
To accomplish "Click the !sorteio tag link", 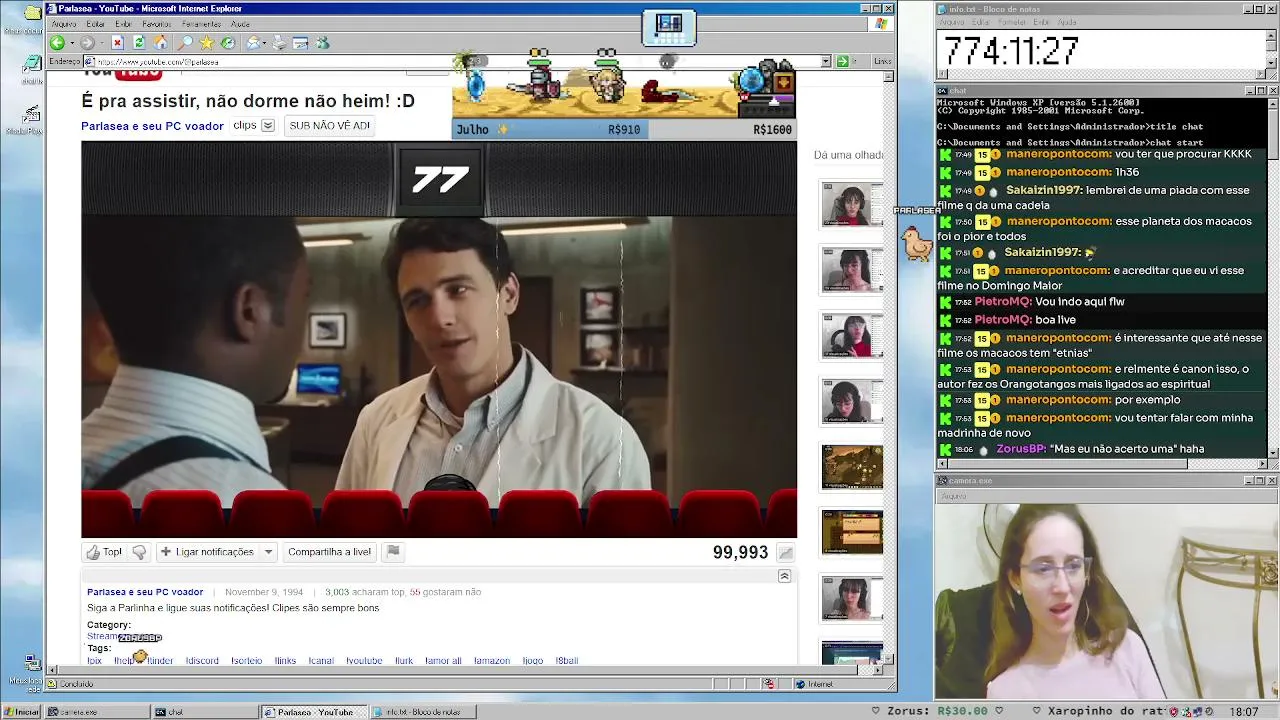I will [246, 661].
